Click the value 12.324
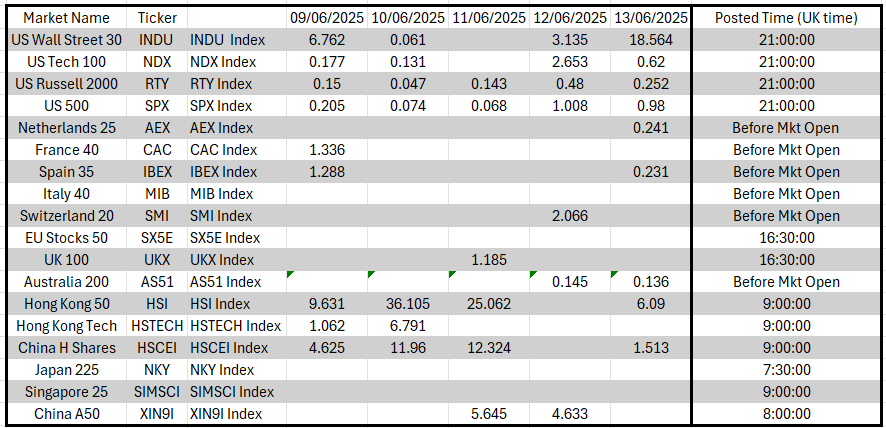This screenshot has width=886, height=428. (489, 348)
